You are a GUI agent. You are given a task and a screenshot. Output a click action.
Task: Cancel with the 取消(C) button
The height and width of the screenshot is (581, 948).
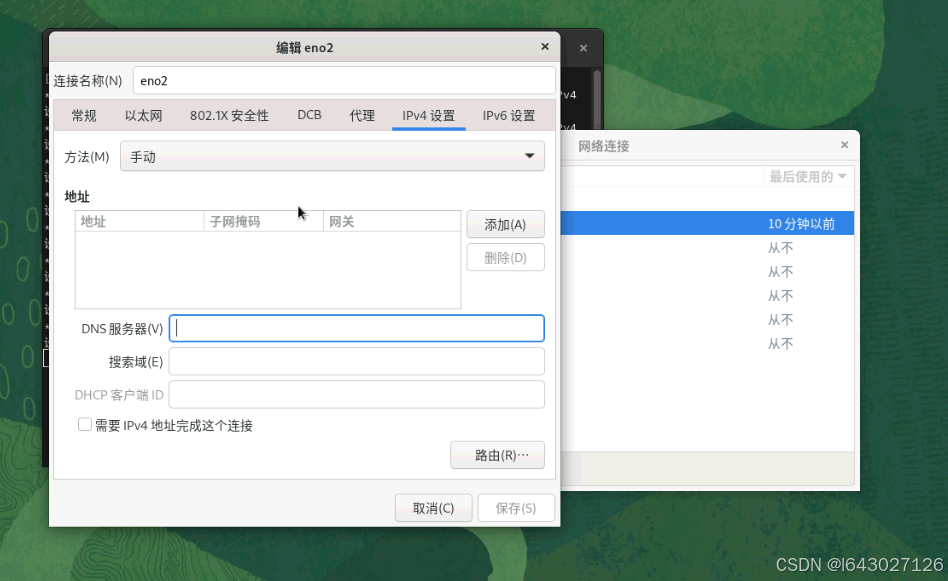tap(433, 508)
